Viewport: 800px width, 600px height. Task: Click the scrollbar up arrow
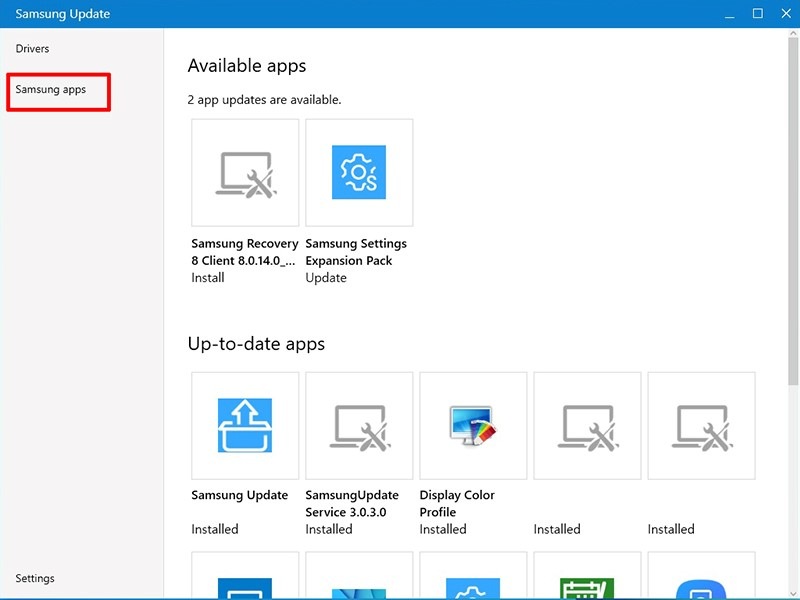tap(793, 33)
